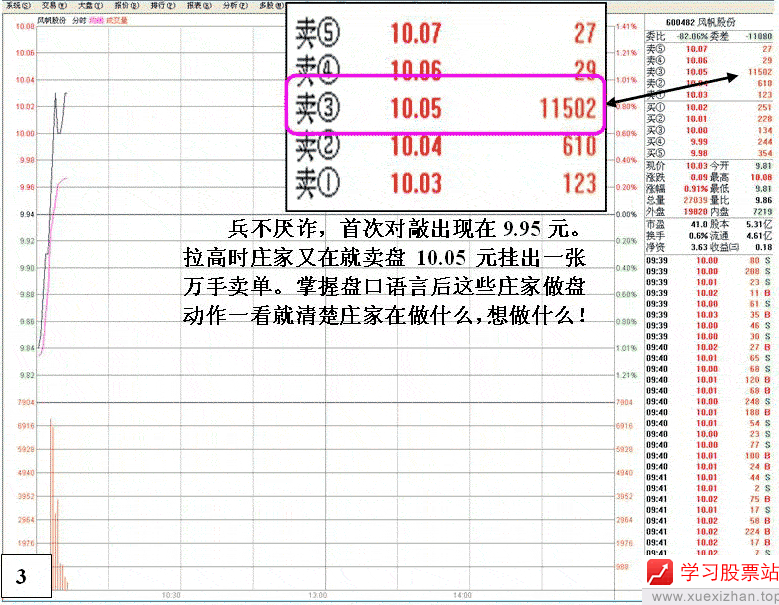Open the 分析 menu

pyautogui.click(x=235, y=5)
